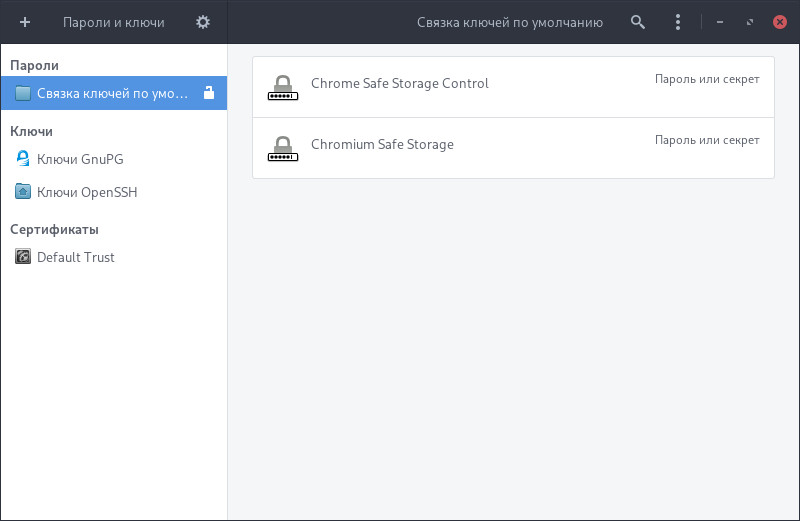Image resolution: width=800 pixels, height=521 pixels.
Task: Click the lock icon beside Chromium Safe Storage
Action: [x=283, y=149]
